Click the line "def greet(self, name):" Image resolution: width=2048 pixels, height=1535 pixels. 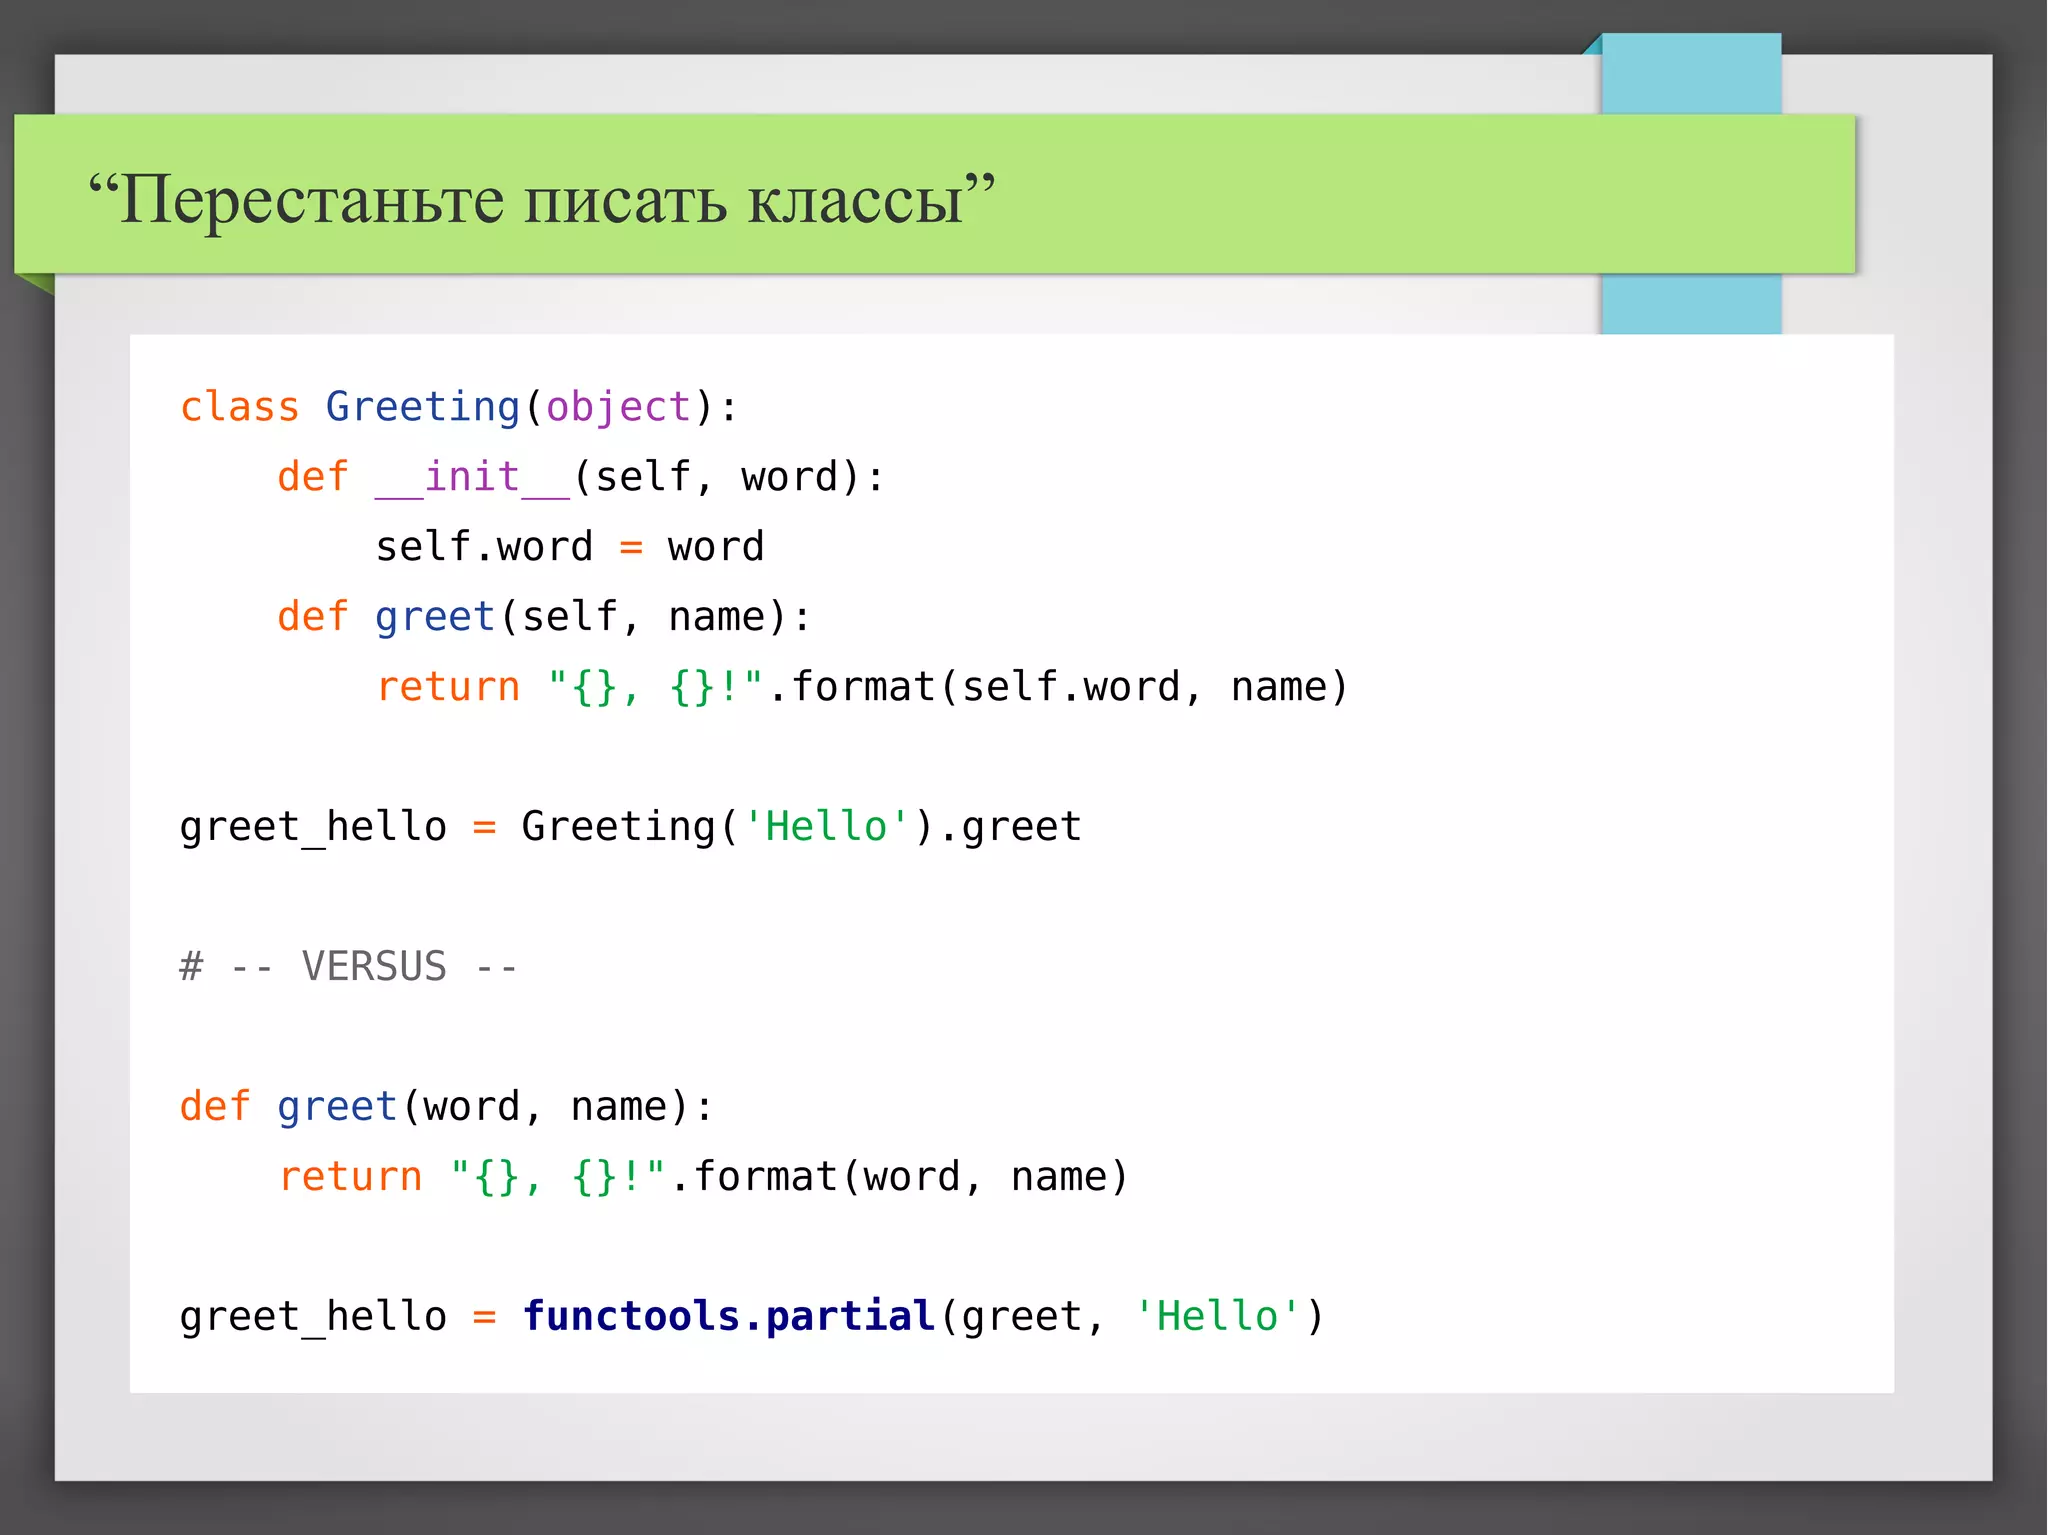tap(545, 617)
